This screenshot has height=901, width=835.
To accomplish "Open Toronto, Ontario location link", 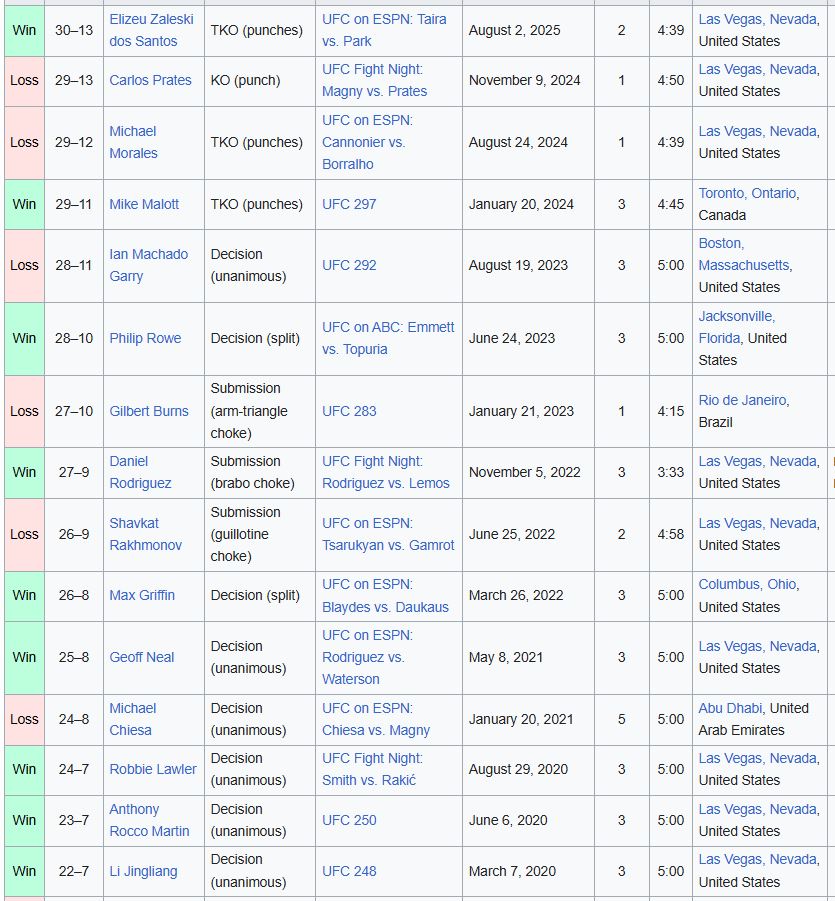I will 749,193.
